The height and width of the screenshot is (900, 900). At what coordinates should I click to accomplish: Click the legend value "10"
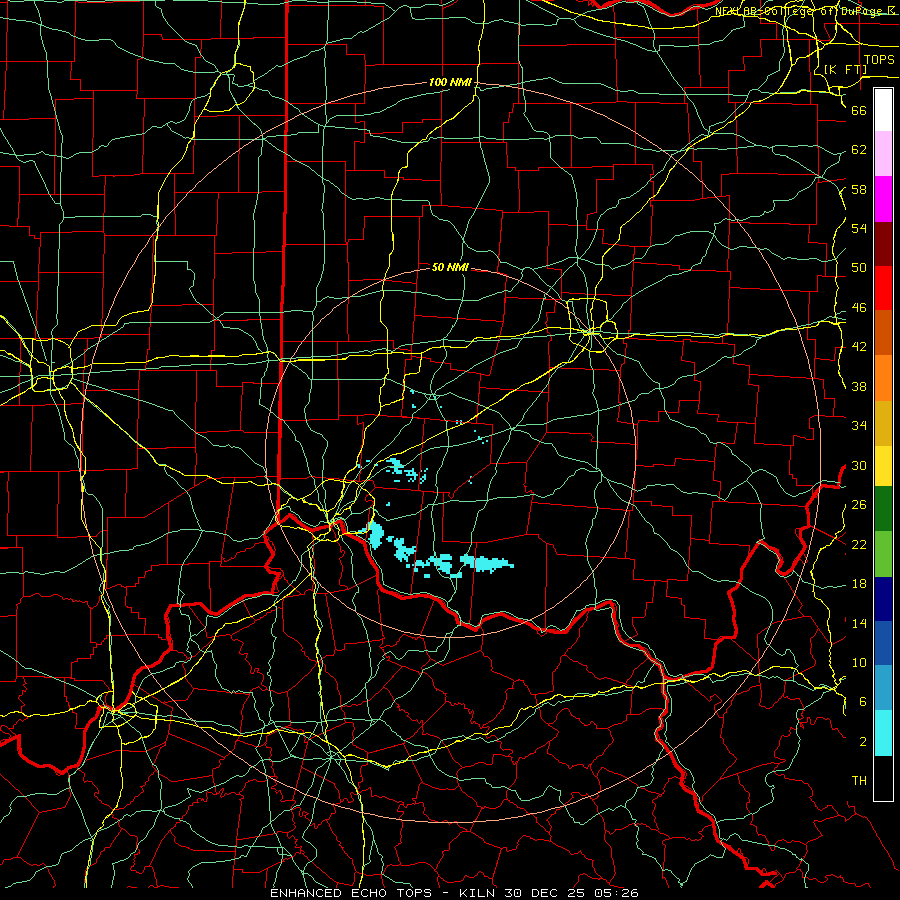859,663
